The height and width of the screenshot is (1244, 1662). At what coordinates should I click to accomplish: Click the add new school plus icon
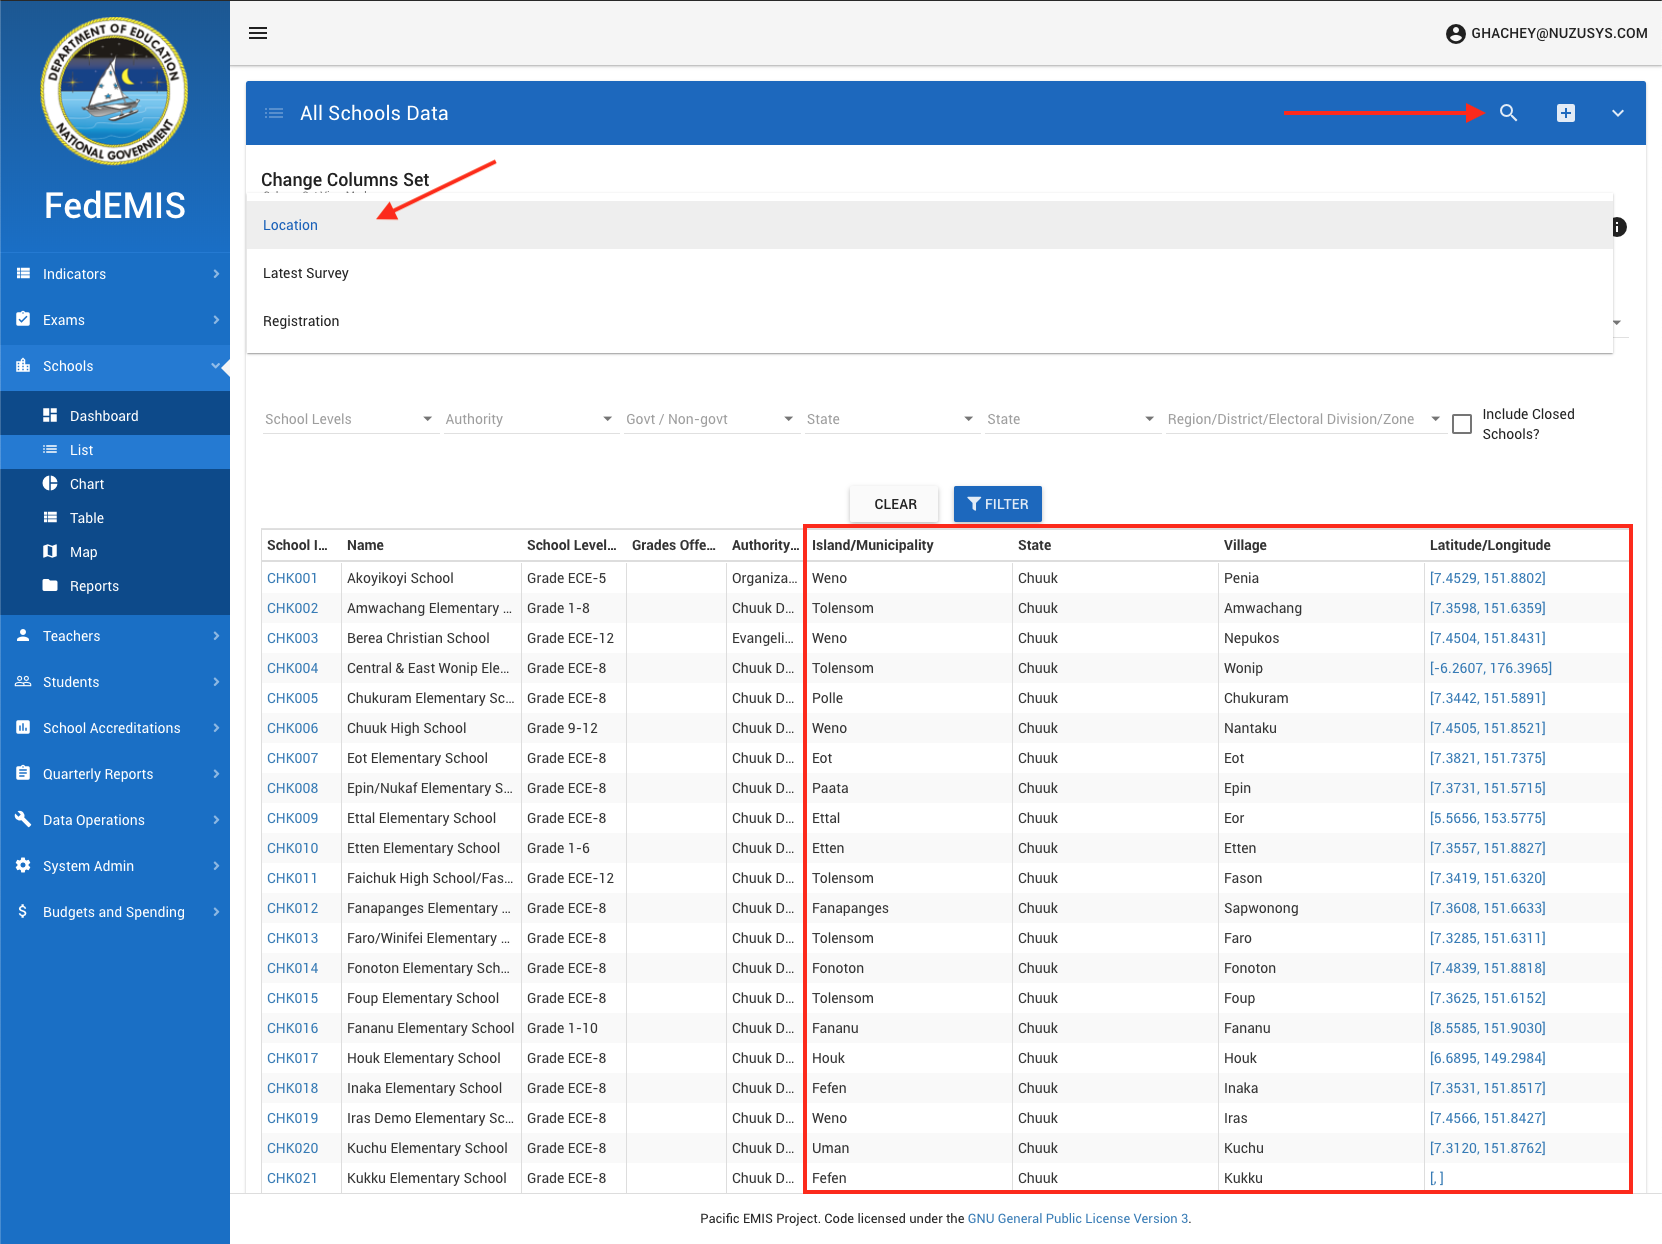(1565, 113)
